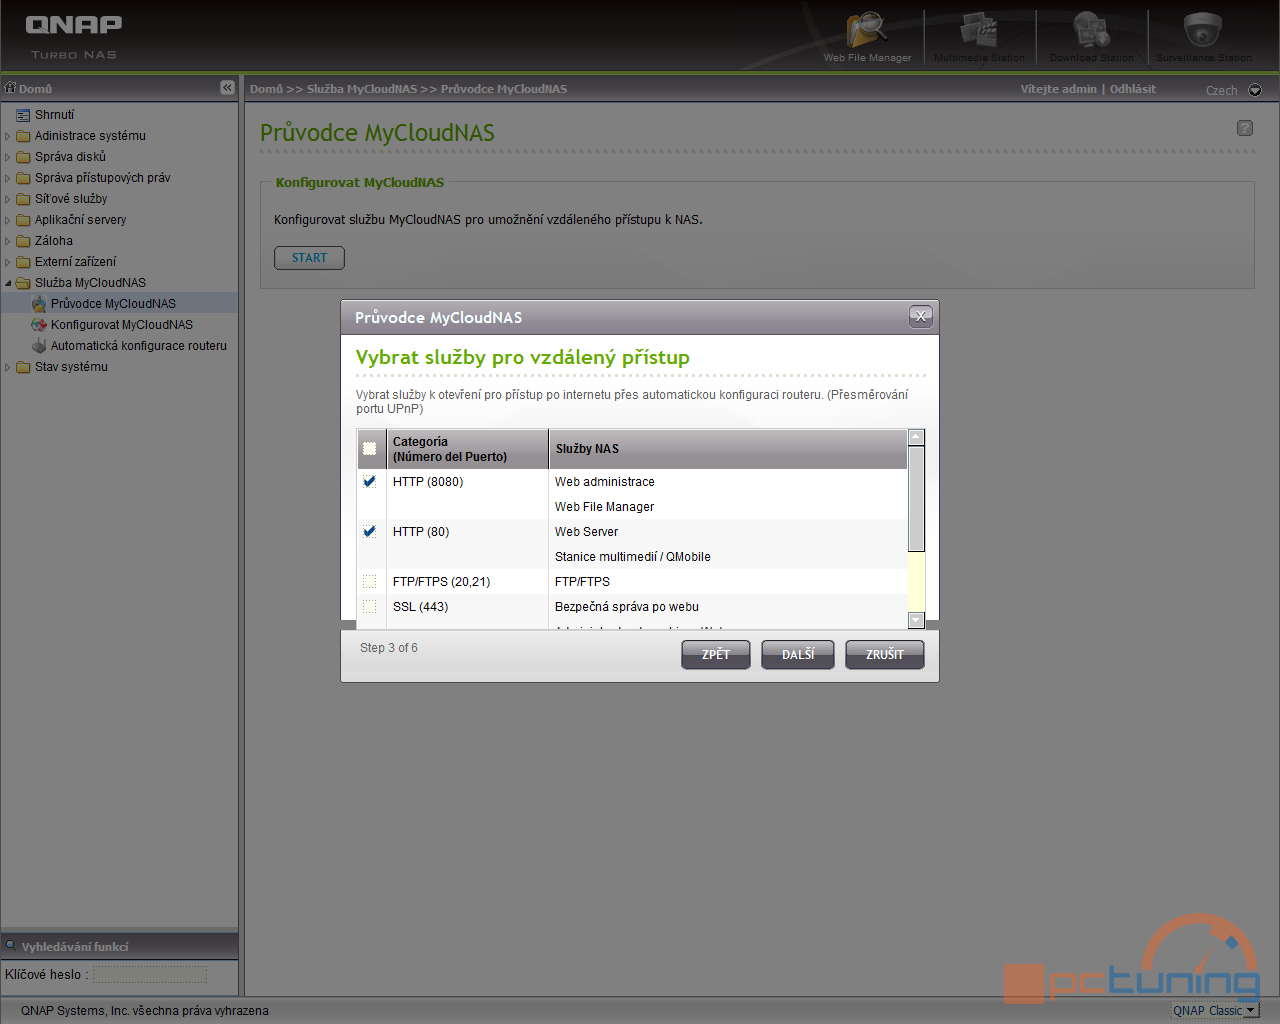Click Konfigurovat MyCloudNAS globe icon
This screenshot has width=1280, height=1024.
39,325
